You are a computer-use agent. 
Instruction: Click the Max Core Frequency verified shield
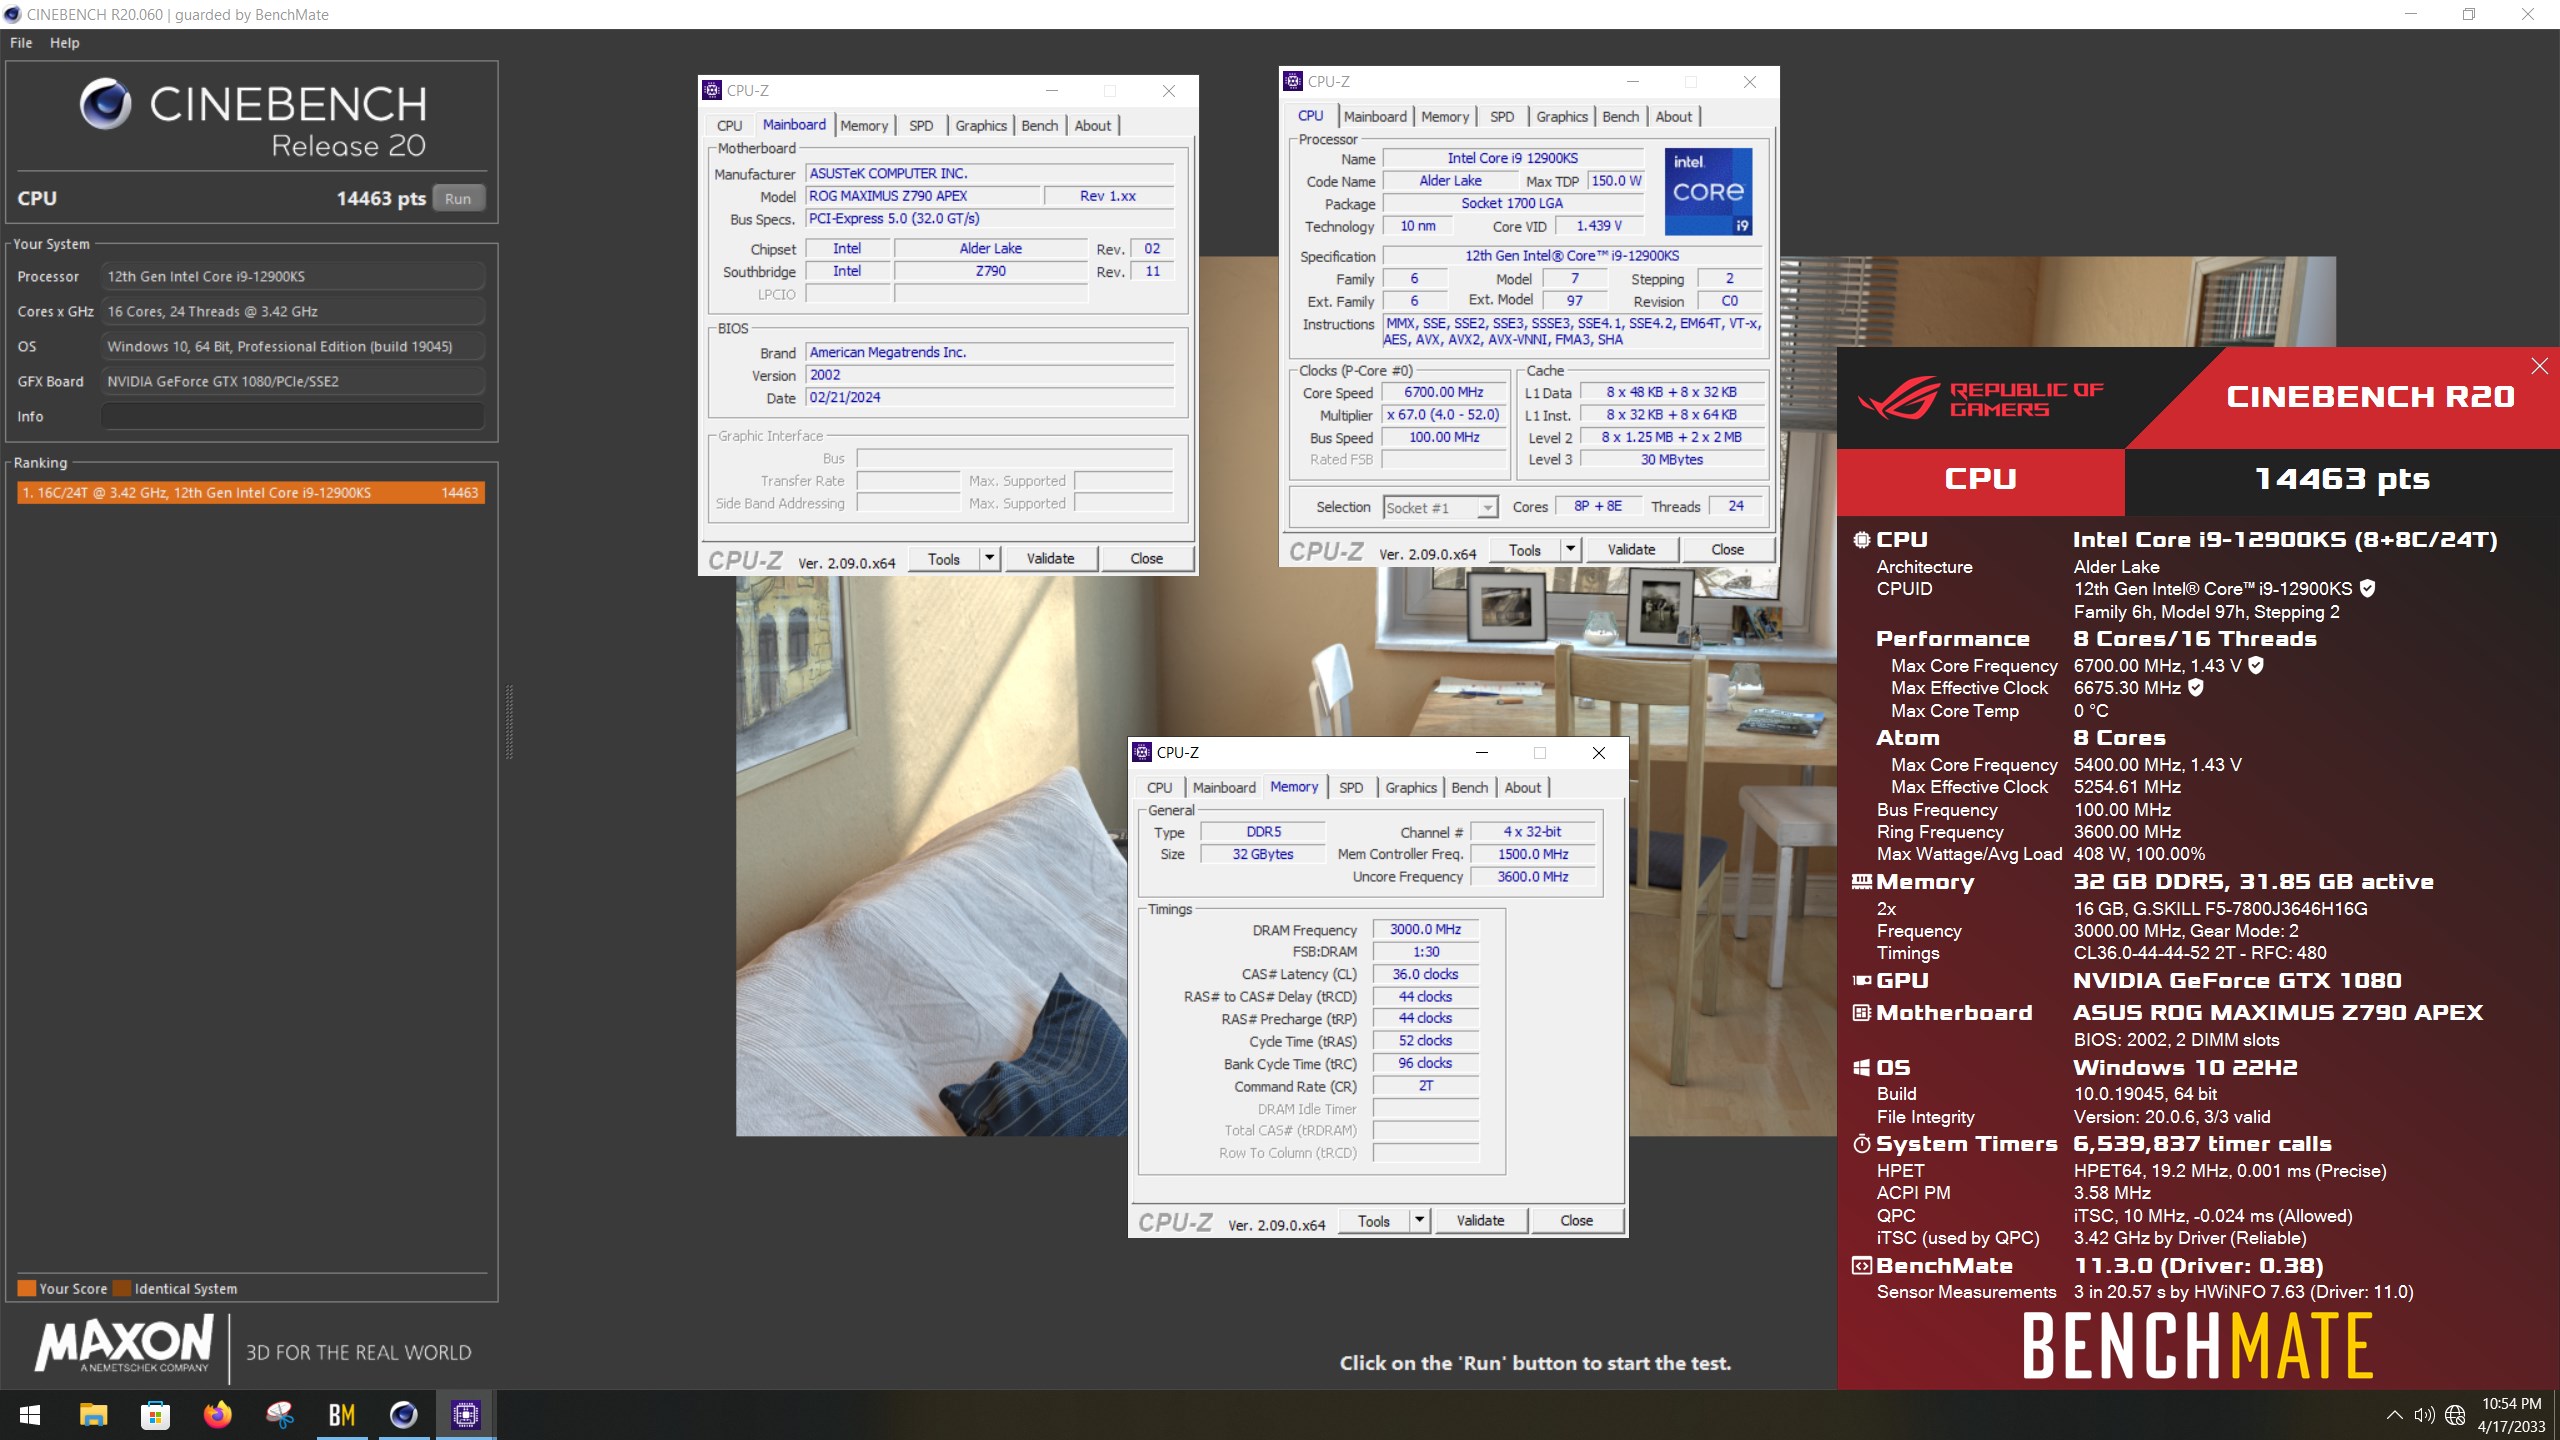2256,664
